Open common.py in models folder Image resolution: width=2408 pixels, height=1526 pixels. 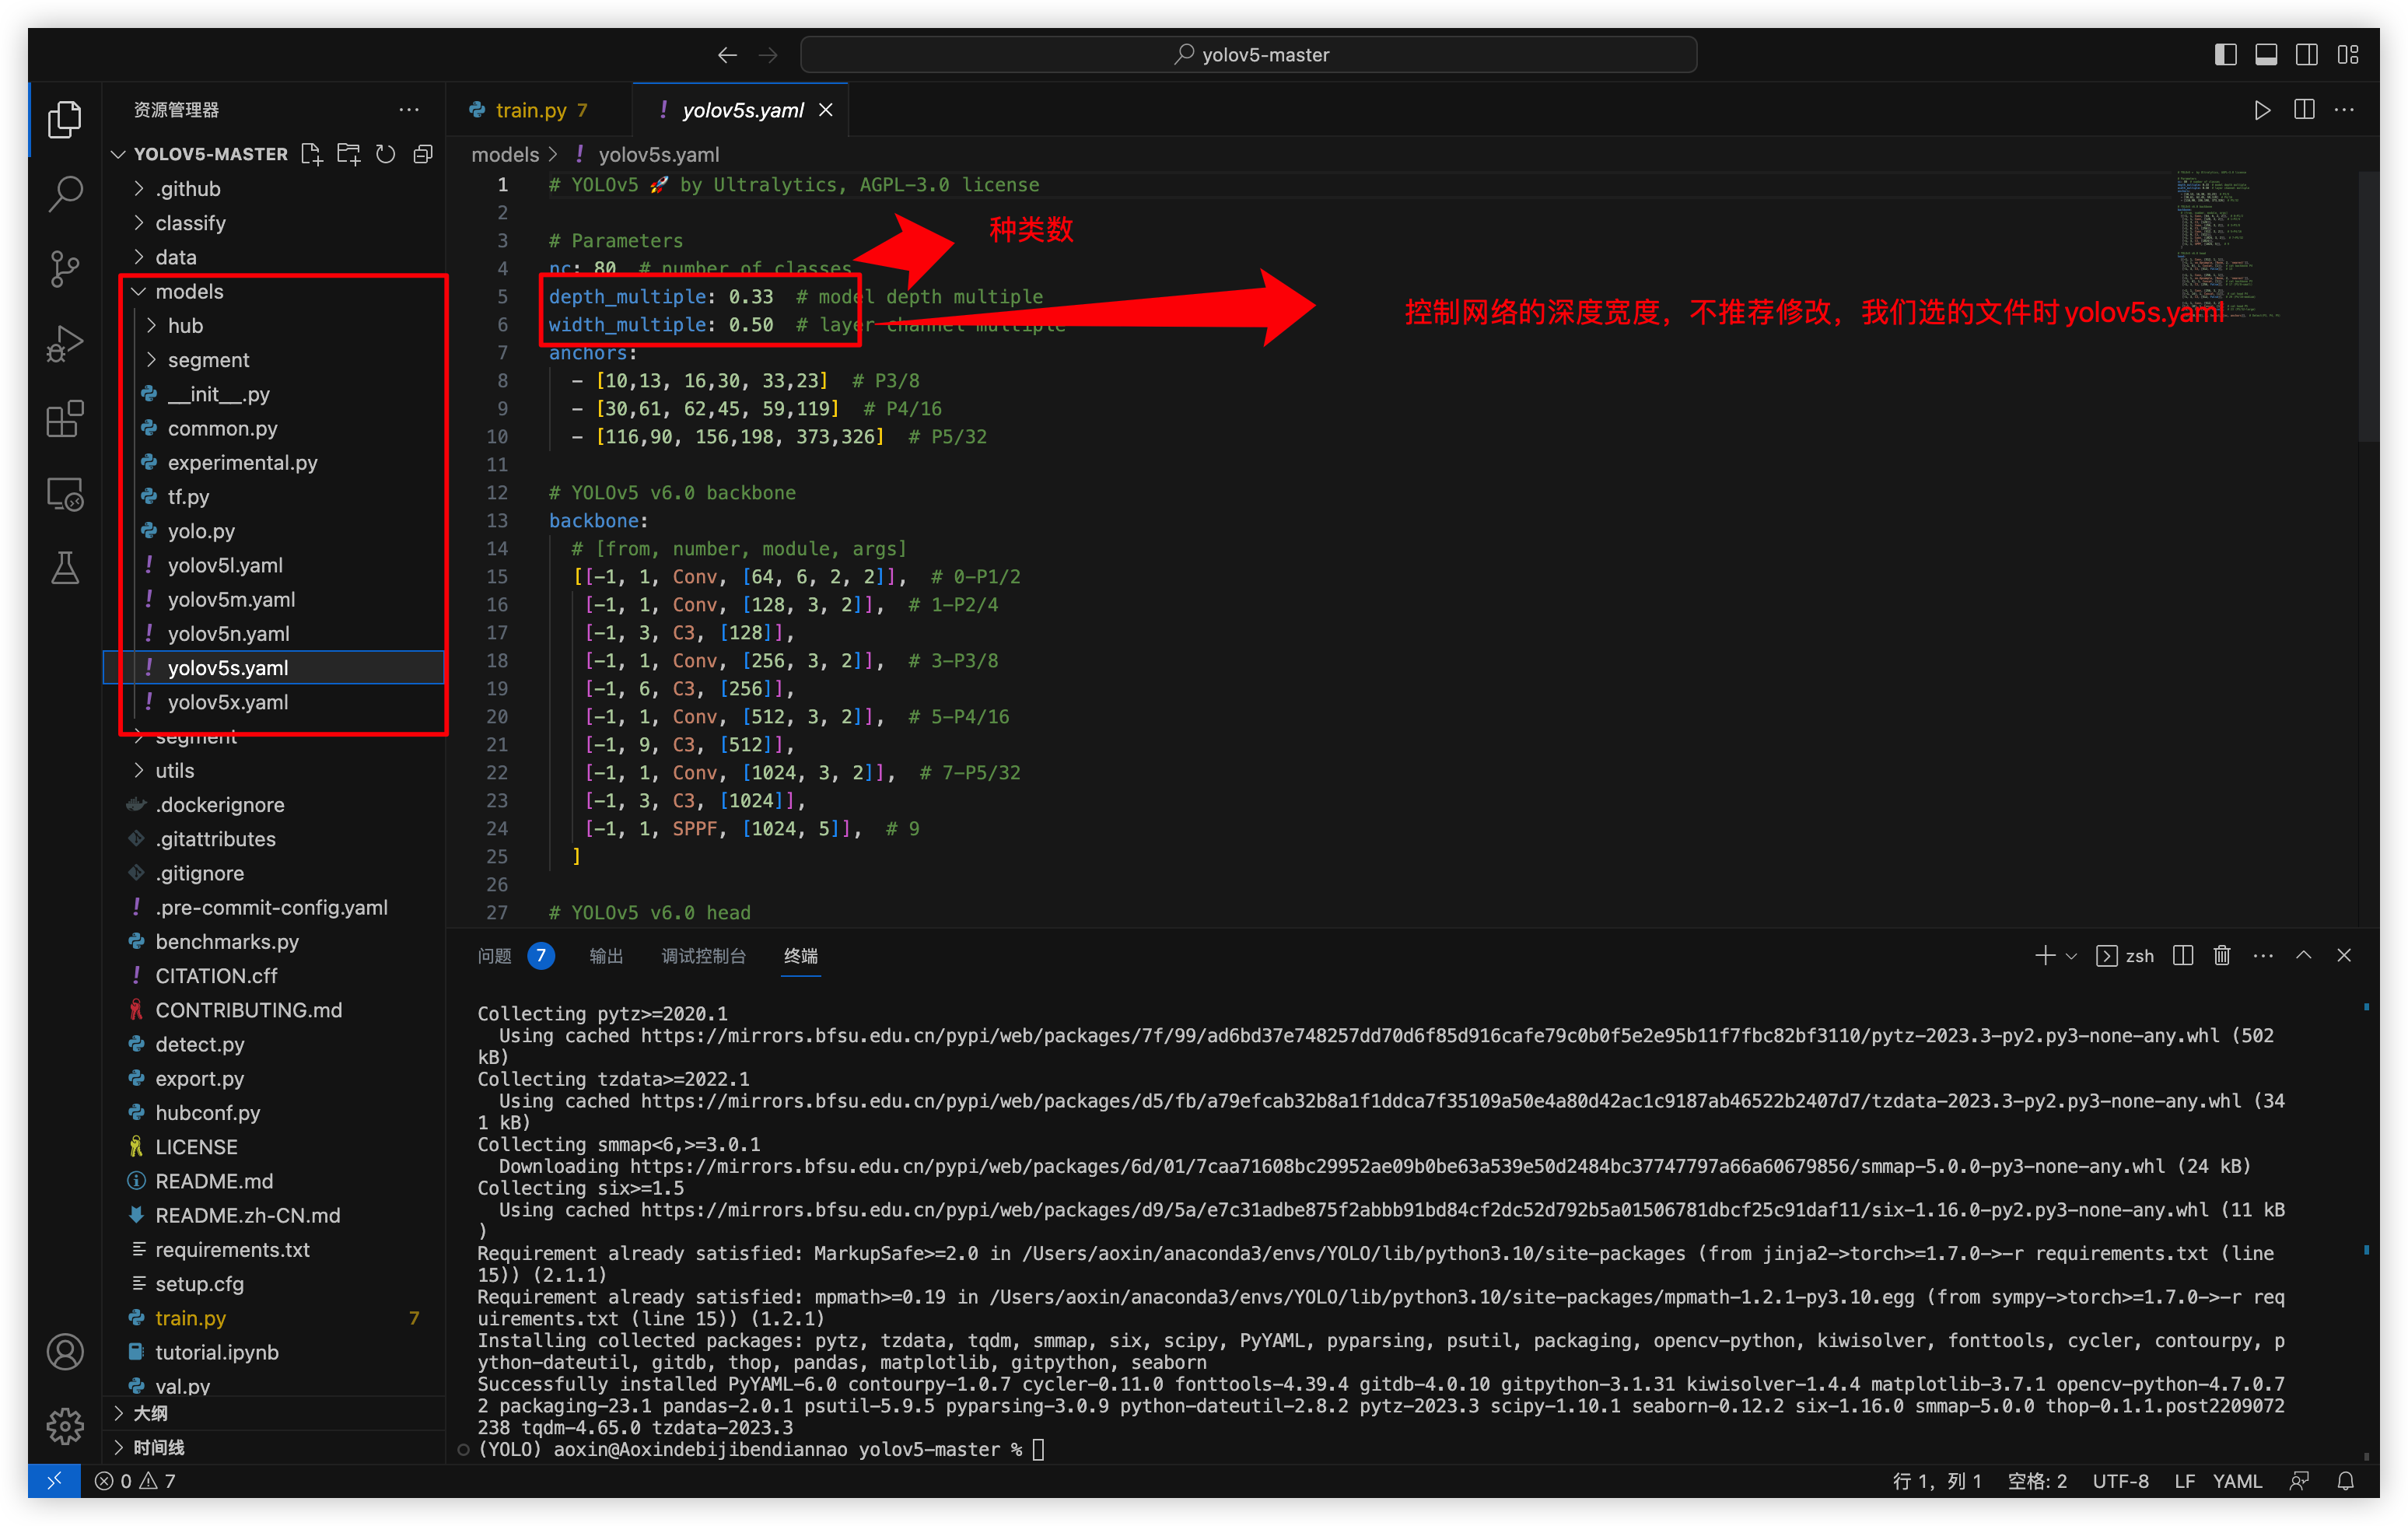(x=274, y=428)
